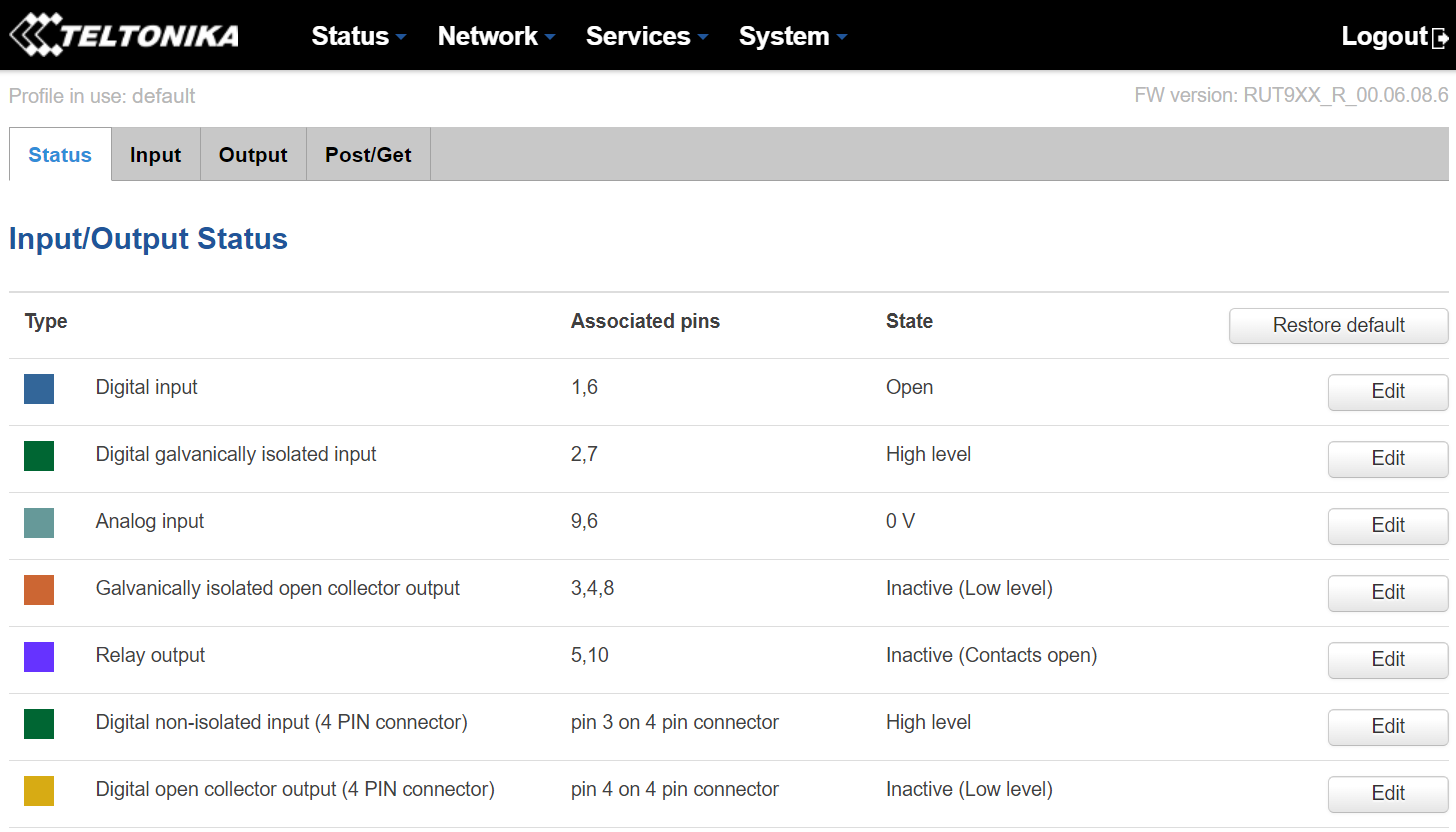This screenshot has height=832, width=1456.
Task: Edit the Relay output settings
Action: (1388, 659)
